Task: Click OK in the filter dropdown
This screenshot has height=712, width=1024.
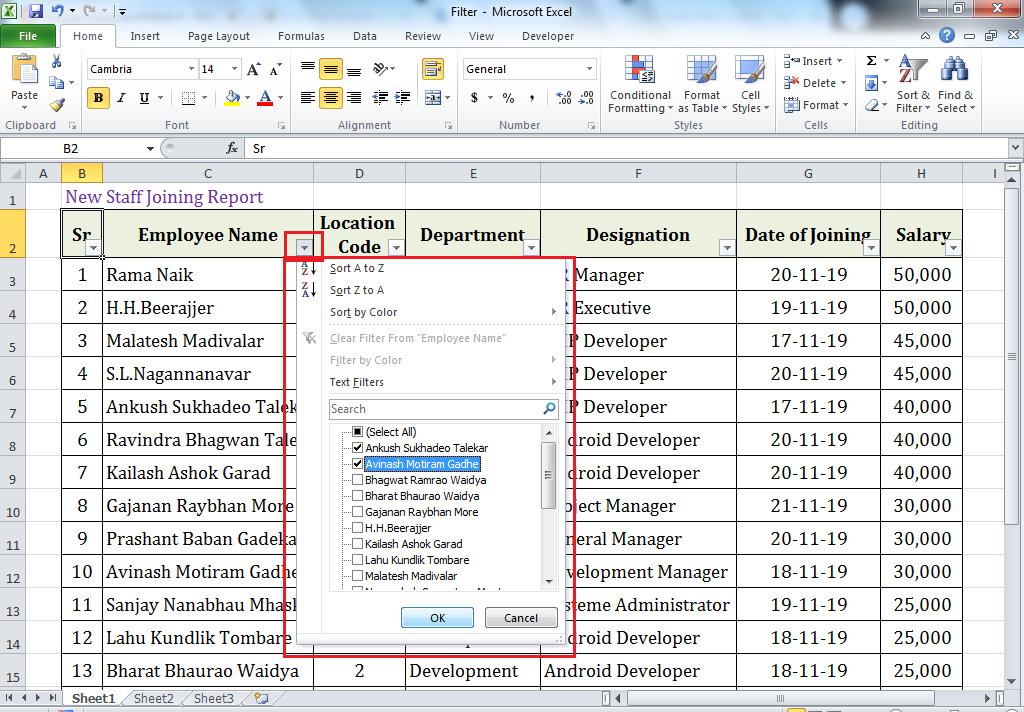Action: [438, 618]
